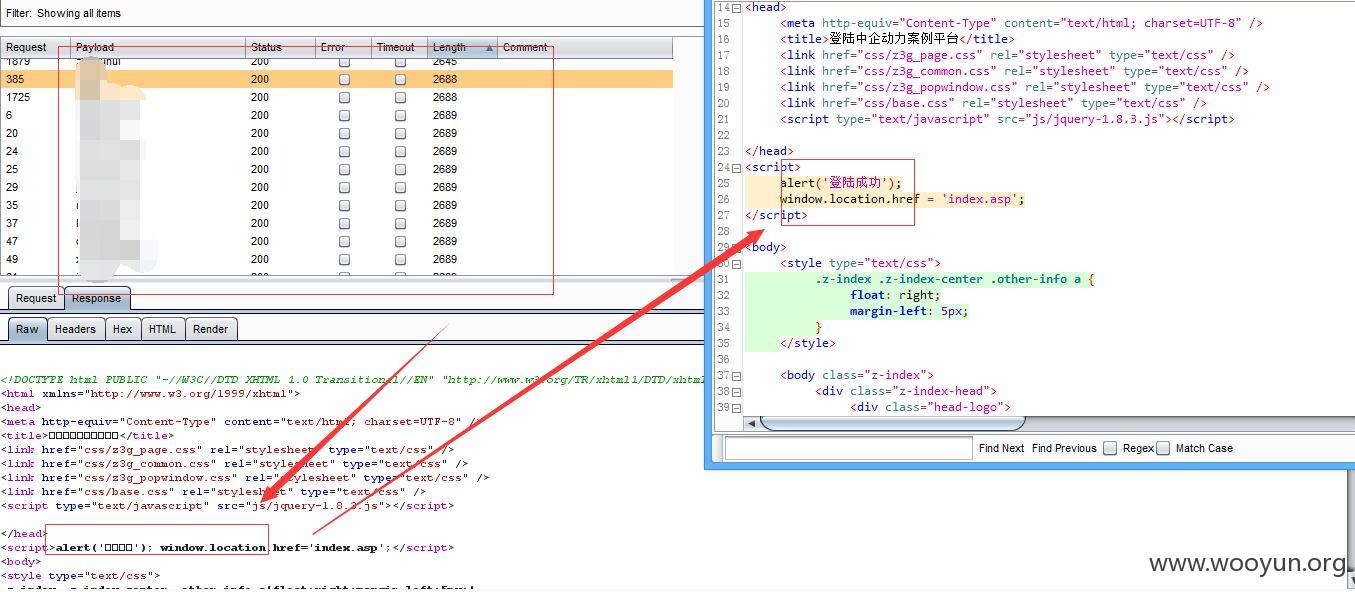Click Find Previous in the search bar
The width and height of the screenshot is (1355, 592).
click(x=1064, y=448)
